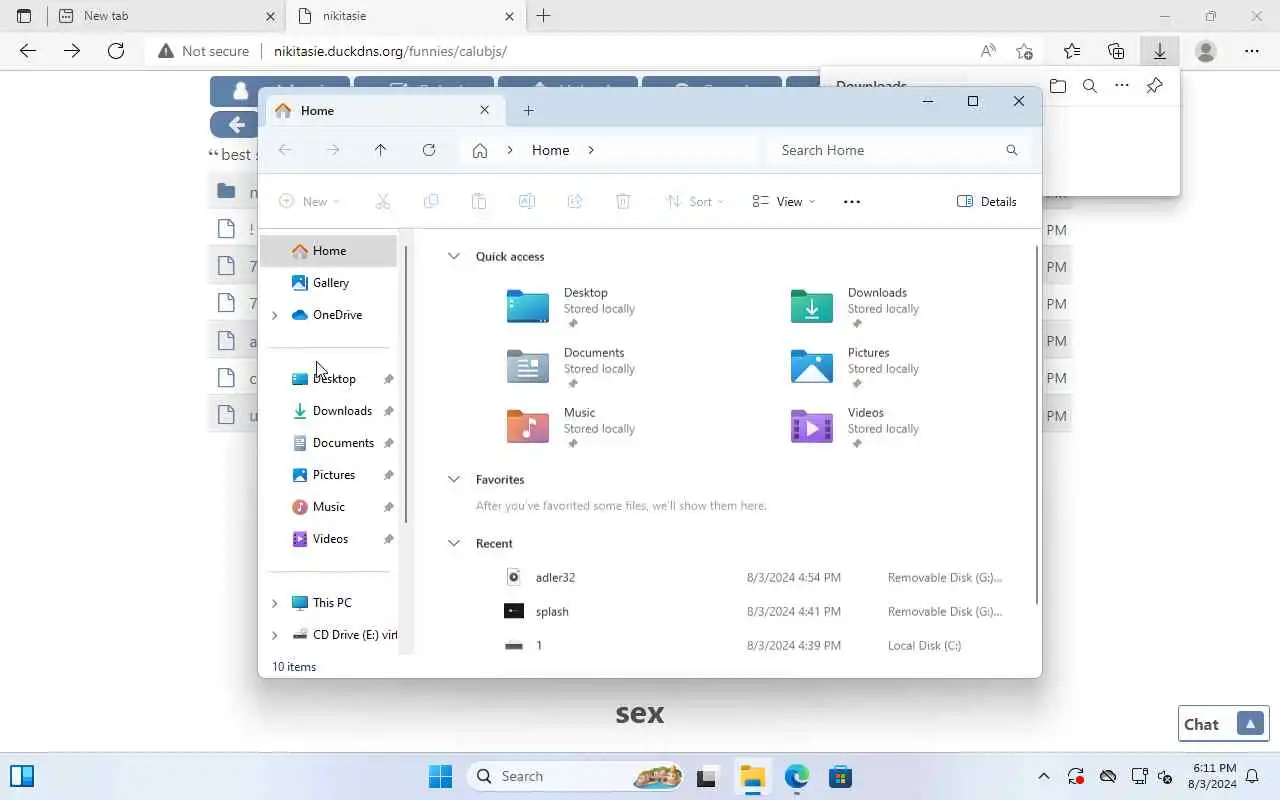Add a new File Explorer tab
This screenshot has width=1280, height=800.
pos(528,111)
